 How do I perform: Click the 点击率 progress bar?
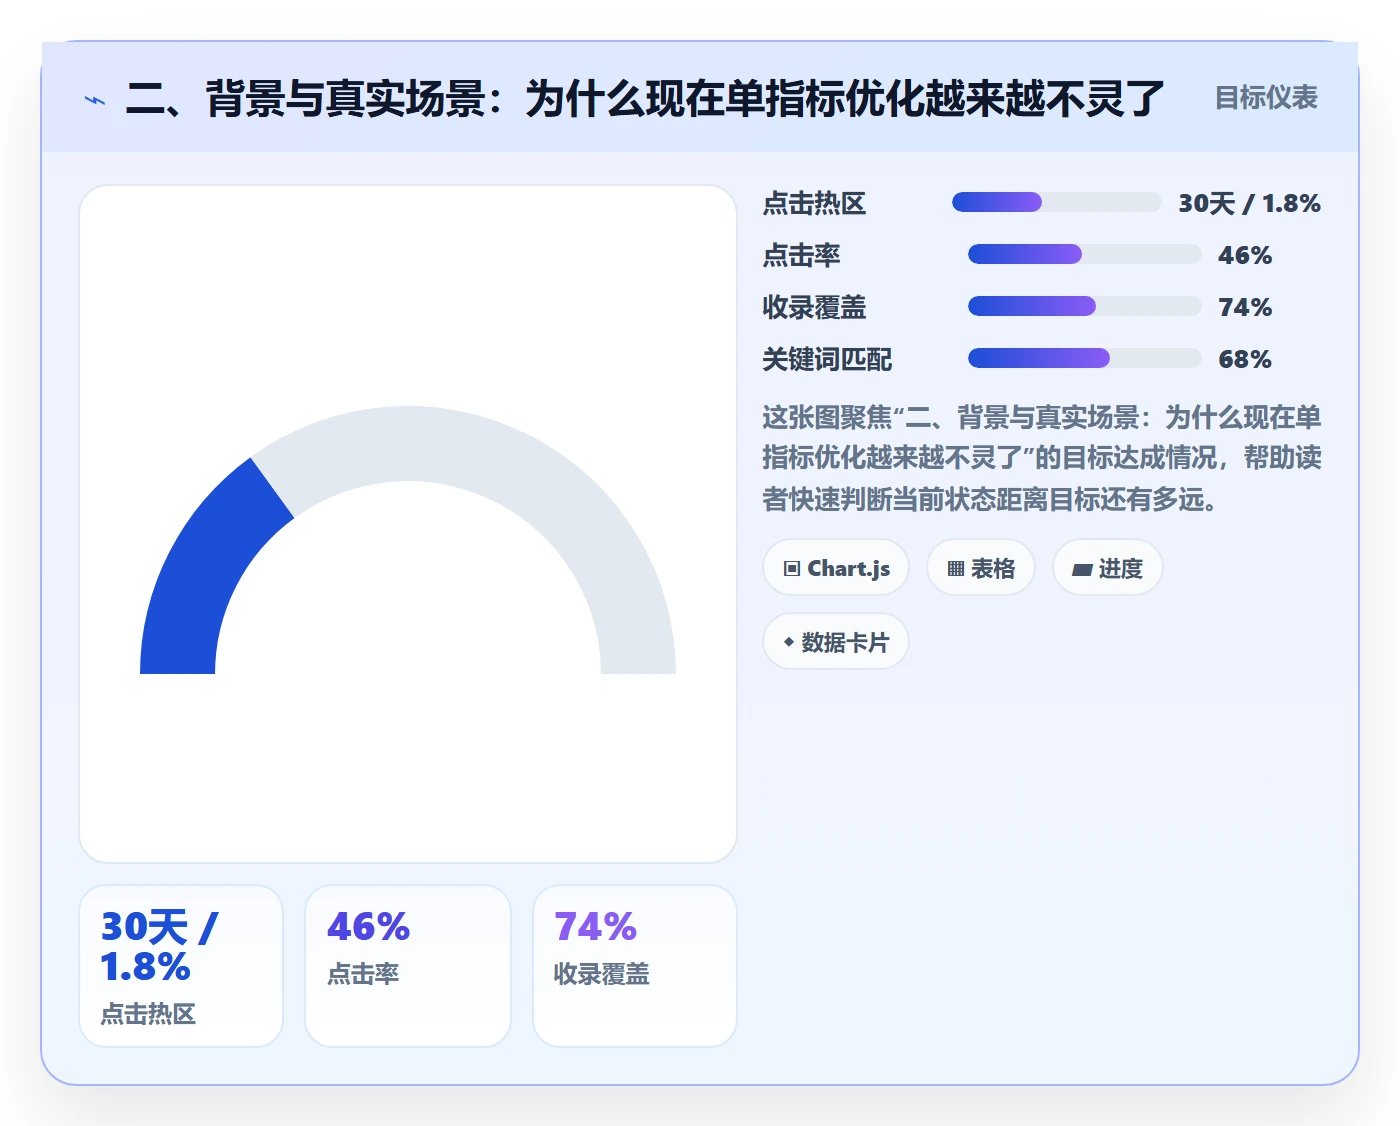1084,255
